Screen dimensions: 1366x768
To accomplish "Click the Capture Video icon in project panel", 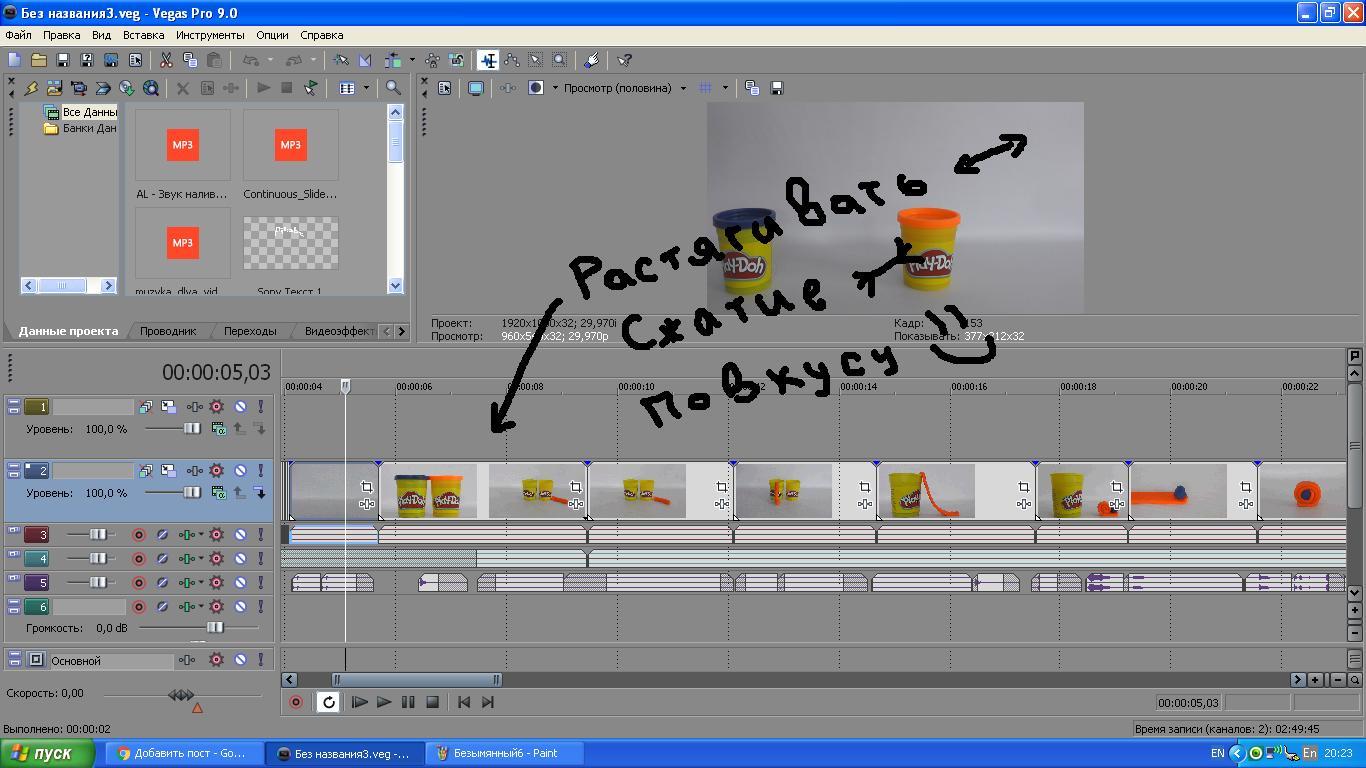I will tap(78, 88).
